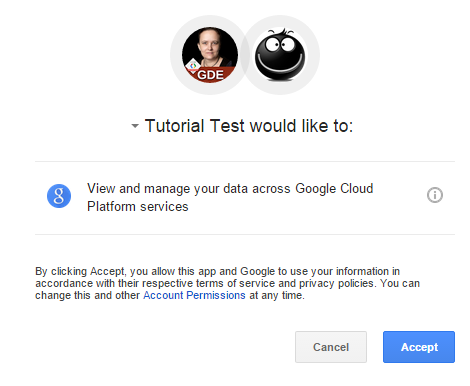Open the info icon beside the permission
470x386 pixels.
pyautogui.click(x=435, y=195)
